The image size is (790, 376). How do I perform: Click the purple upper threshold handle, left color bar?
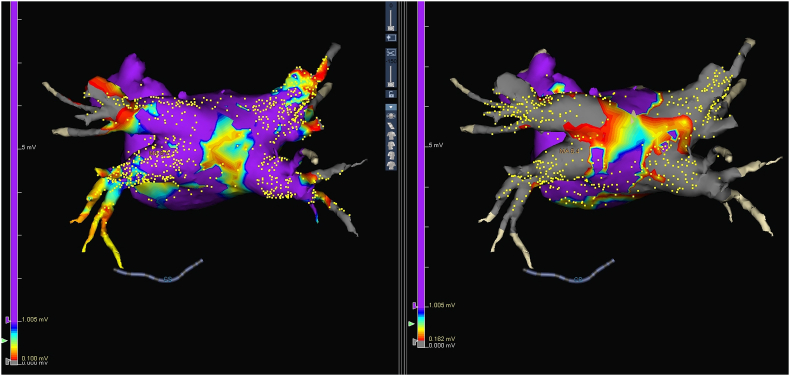point(8,320)
